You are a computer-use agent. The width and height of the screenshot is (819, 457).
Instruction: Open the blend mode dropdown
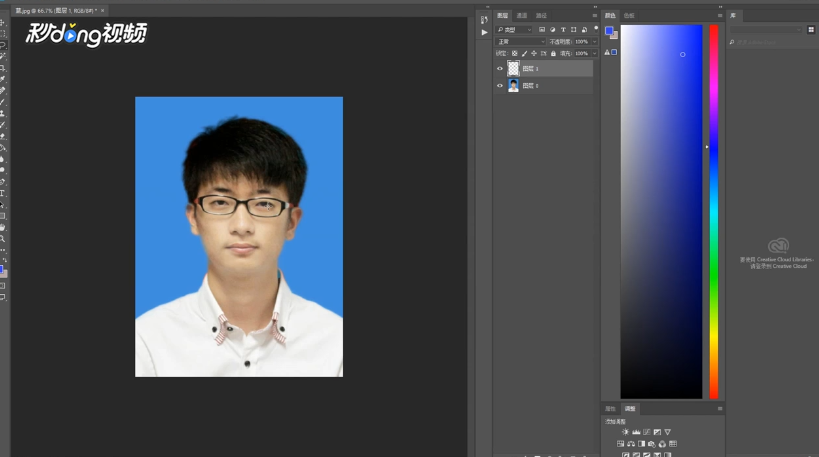(520, 42)
